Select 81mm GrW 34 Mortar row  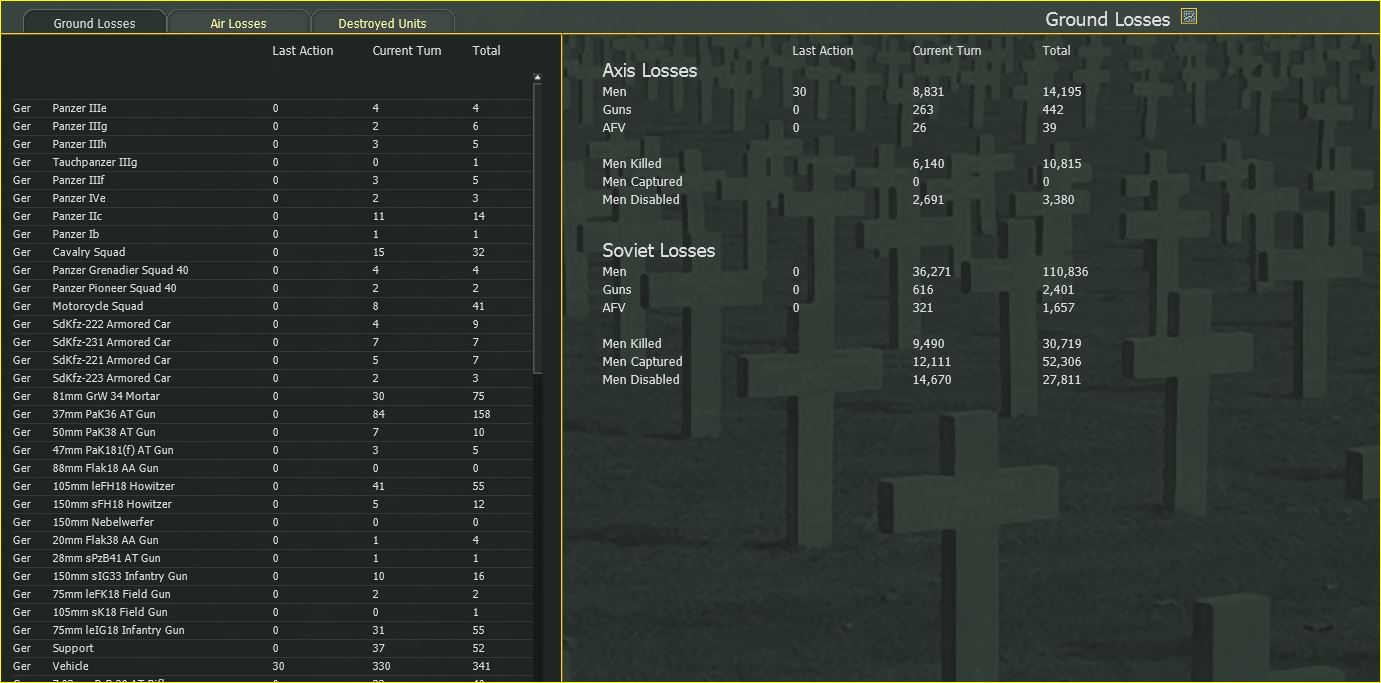(270, 396)
